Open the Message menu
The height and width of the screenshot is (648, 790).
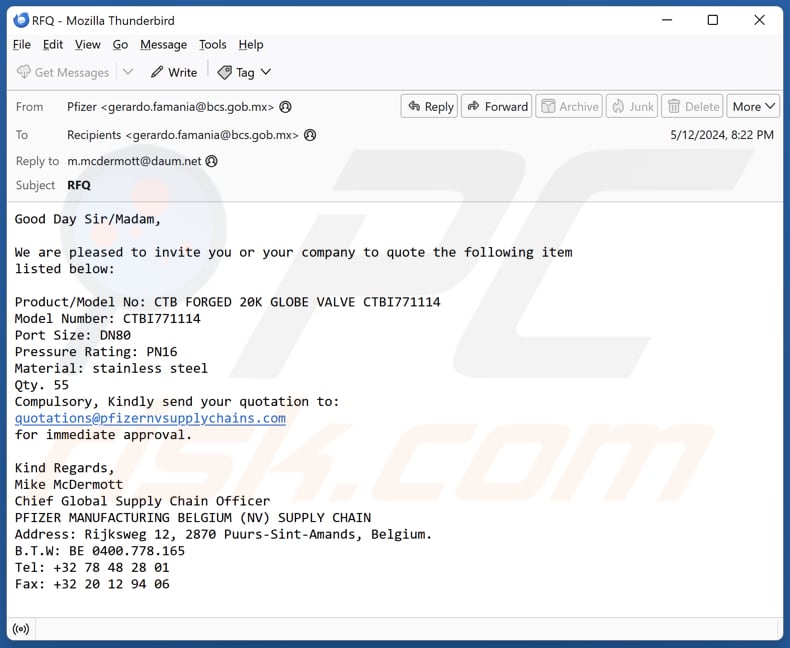pos(163,44)
